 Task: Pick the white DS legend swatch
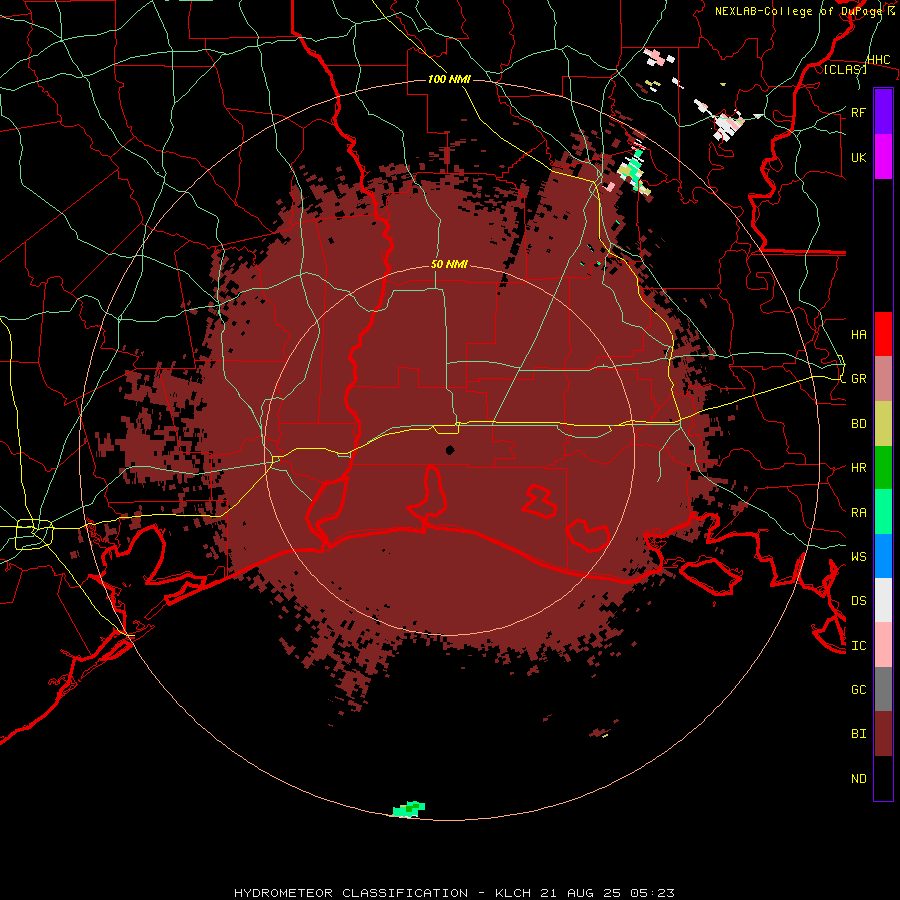tap(883, 600)
